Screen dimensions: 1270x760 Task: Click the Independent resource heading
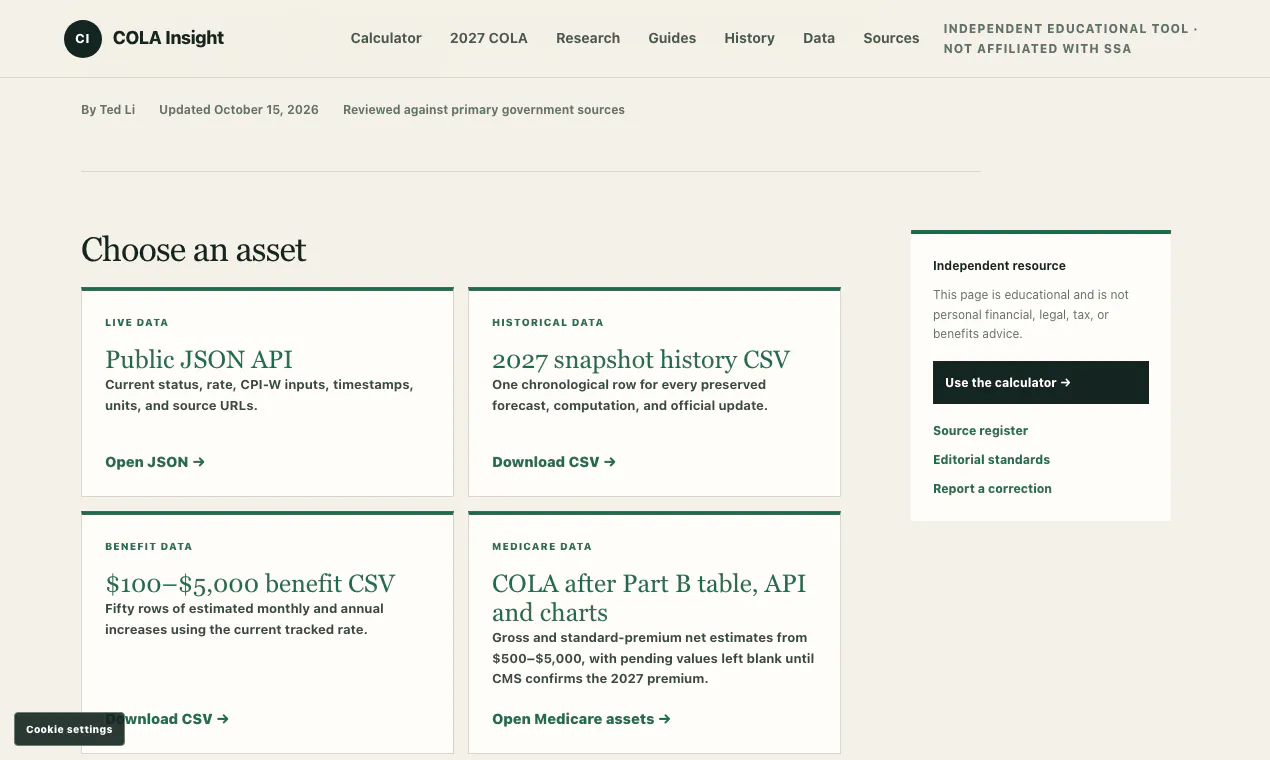tap(999, 266)
